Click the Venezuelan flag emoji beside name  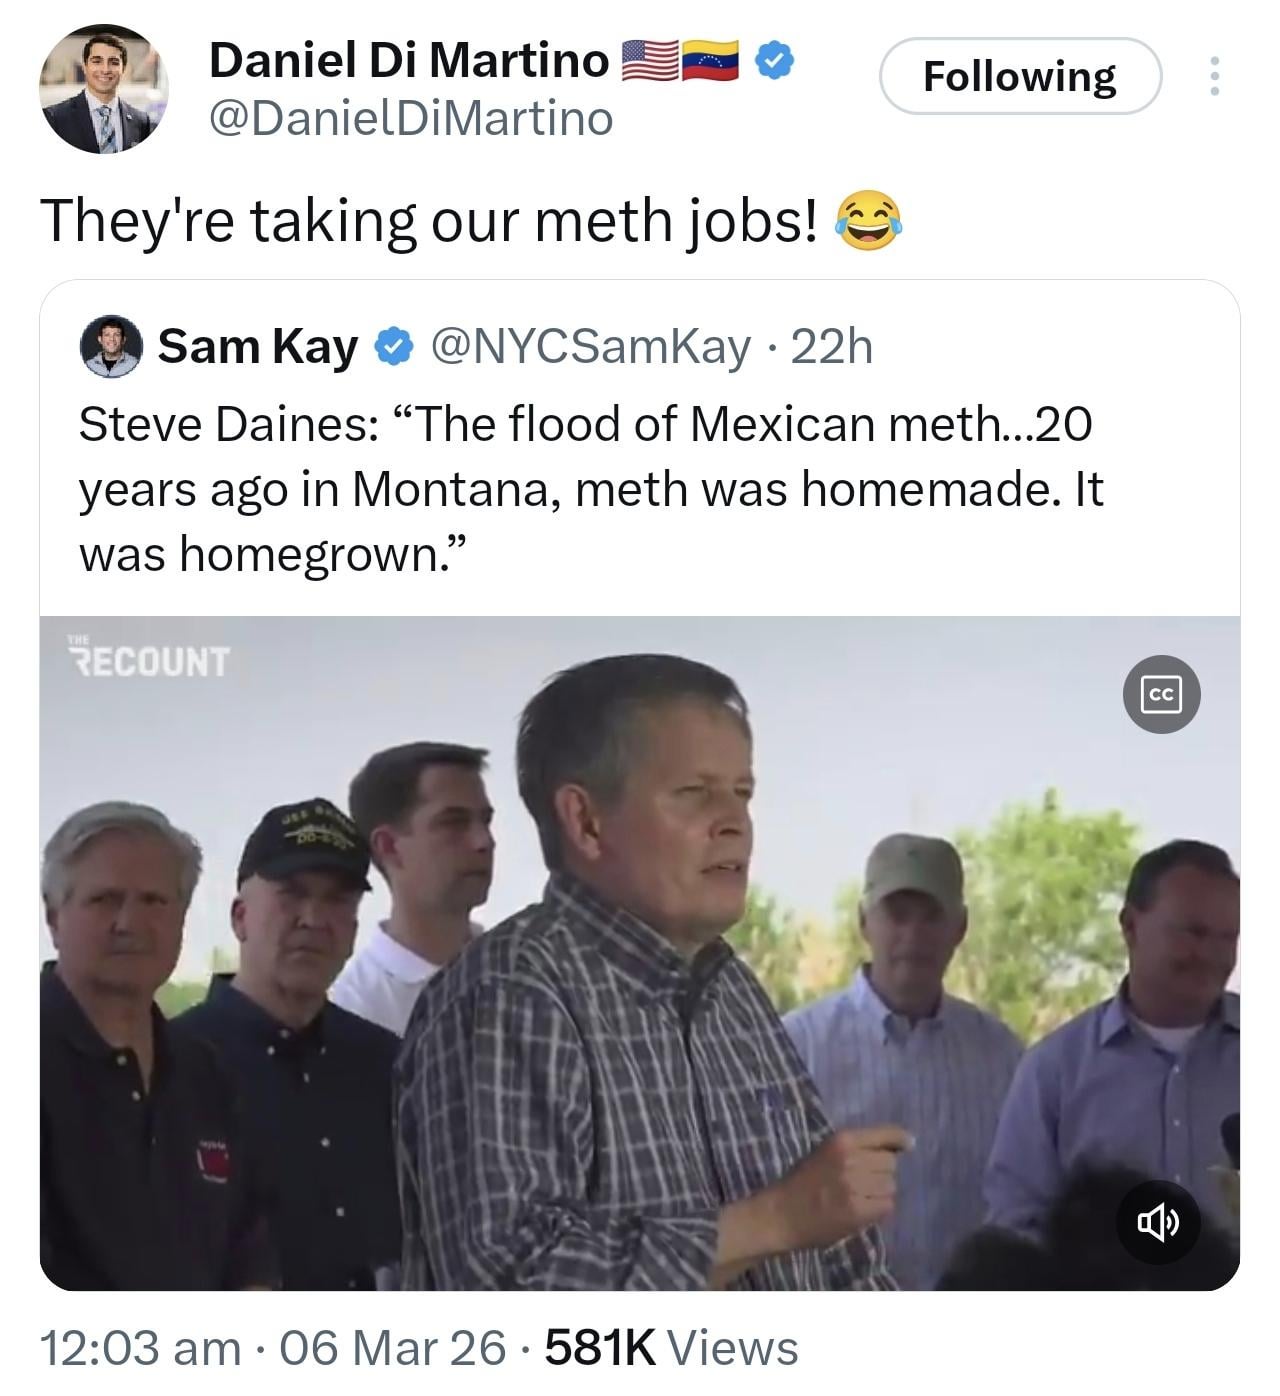click(709, 60)
